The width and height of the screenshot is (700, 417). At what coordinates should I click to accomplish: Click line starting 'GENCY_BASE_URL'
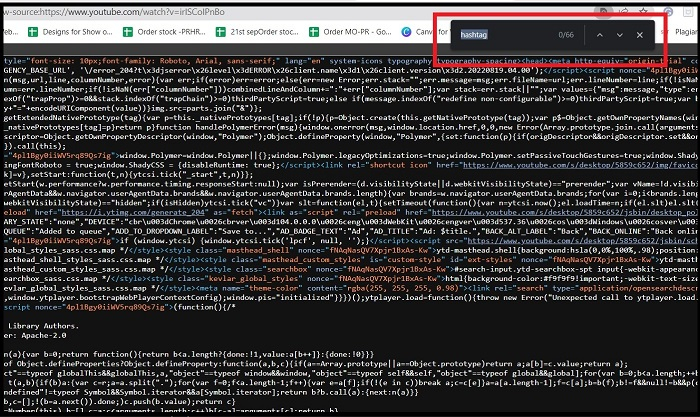[350, 71]
